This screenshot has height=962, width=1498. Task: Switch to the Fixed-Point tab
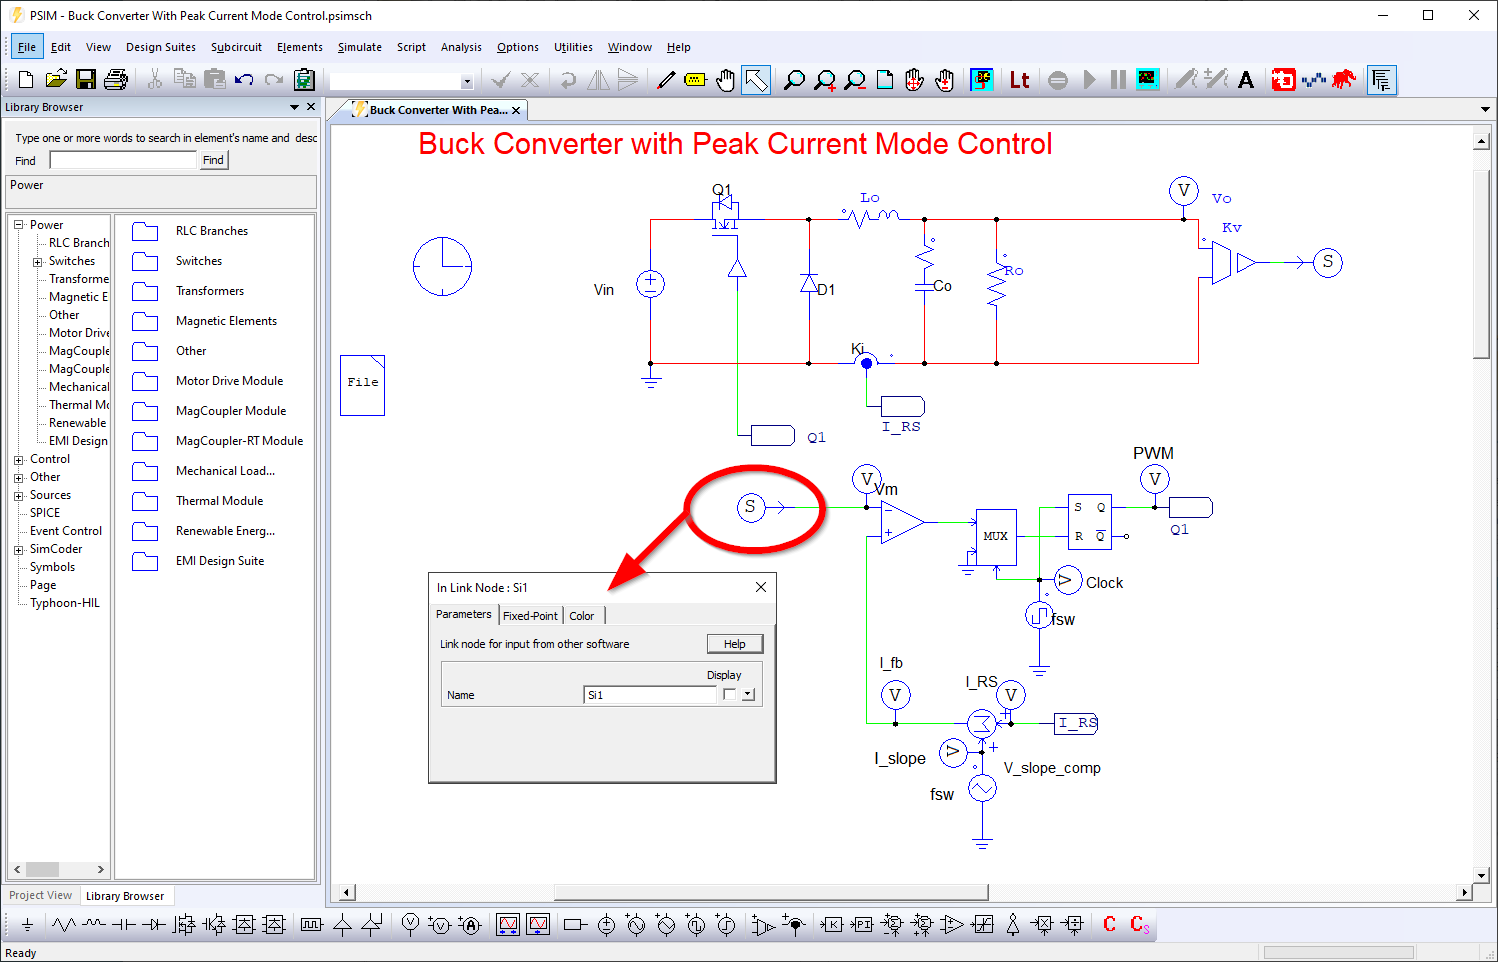[530, 616]
